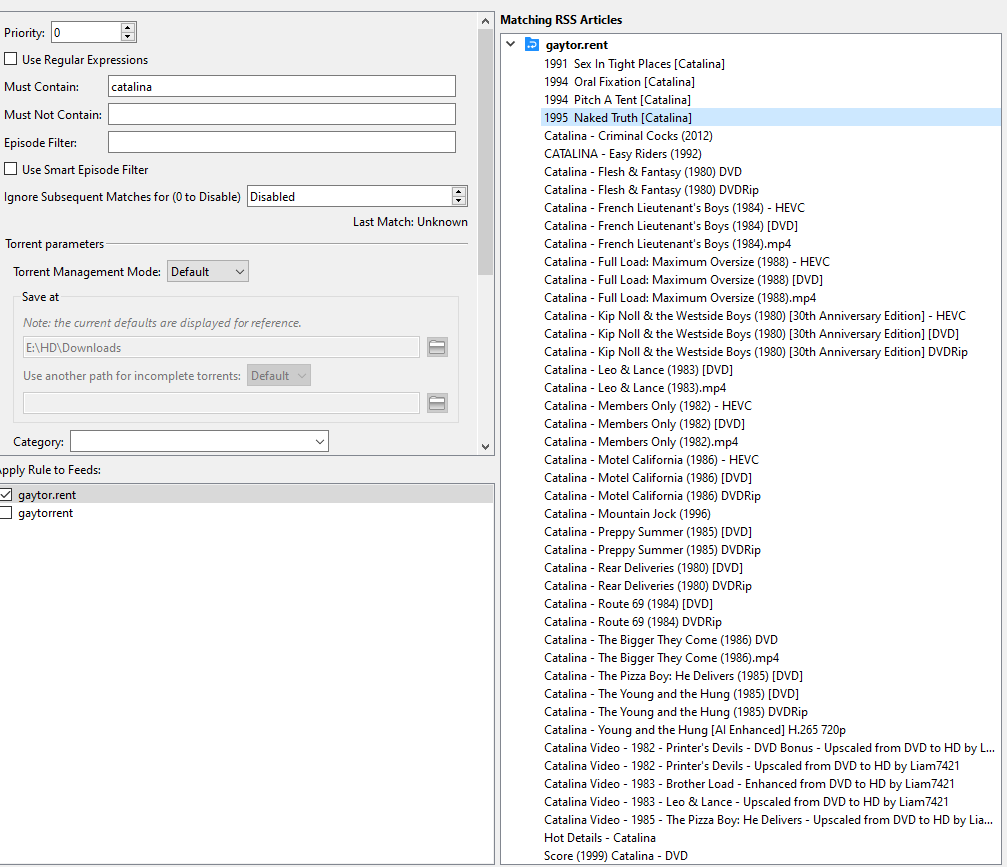Increase the Priority value with the up arrow
Screen dimensions: 1007x867
(127, 28)
